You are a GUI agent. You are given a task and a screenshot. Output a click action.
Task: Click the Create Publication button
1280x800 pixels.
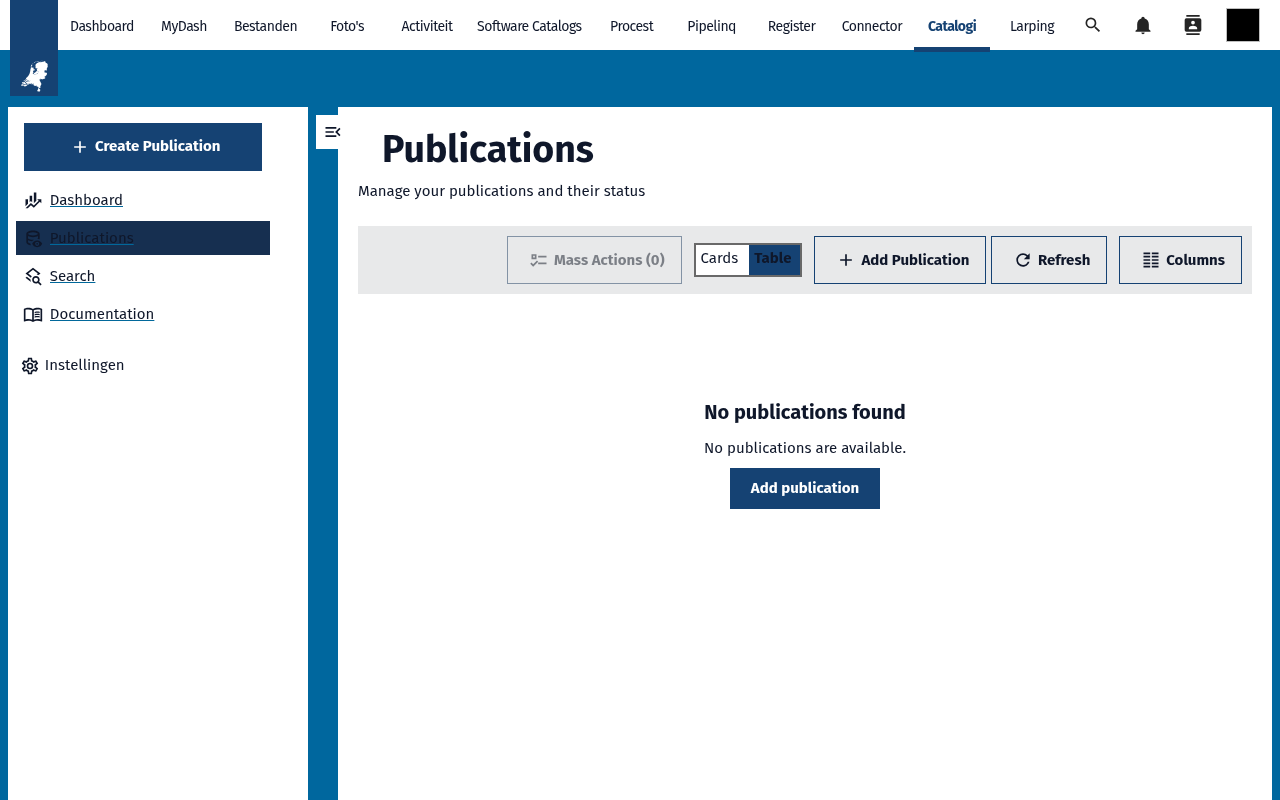click(x=143, y=147)
